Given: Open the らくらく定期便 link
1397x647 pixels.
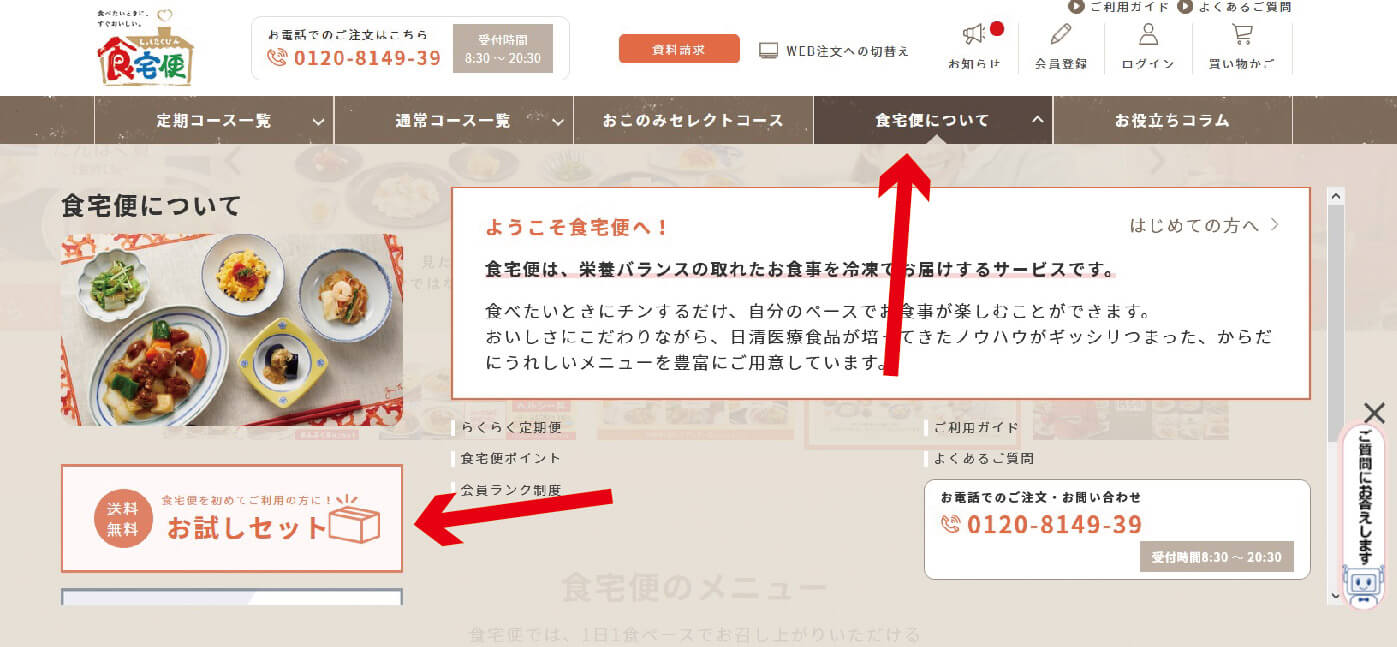Looking at the screenshot, I should (510, 427).
